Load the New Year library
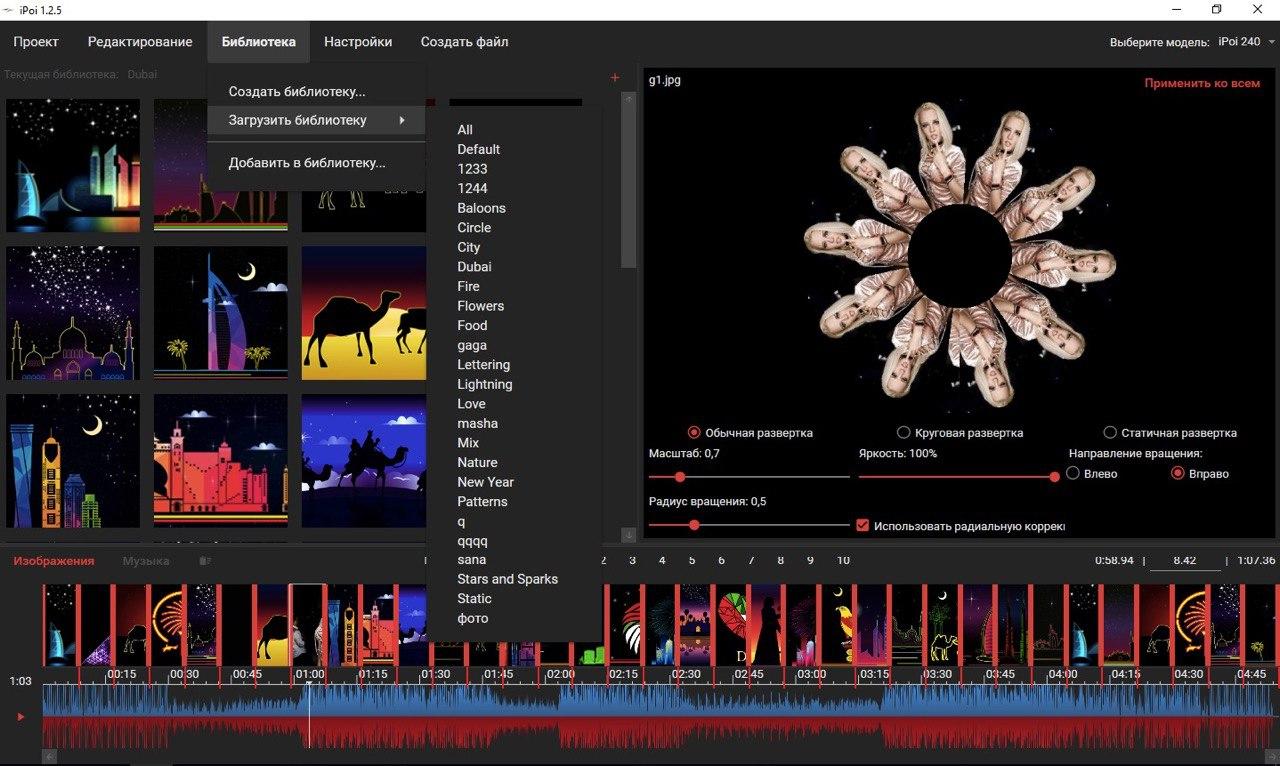Viewport: 1280px width, 766px height. [x=485, y=482]
